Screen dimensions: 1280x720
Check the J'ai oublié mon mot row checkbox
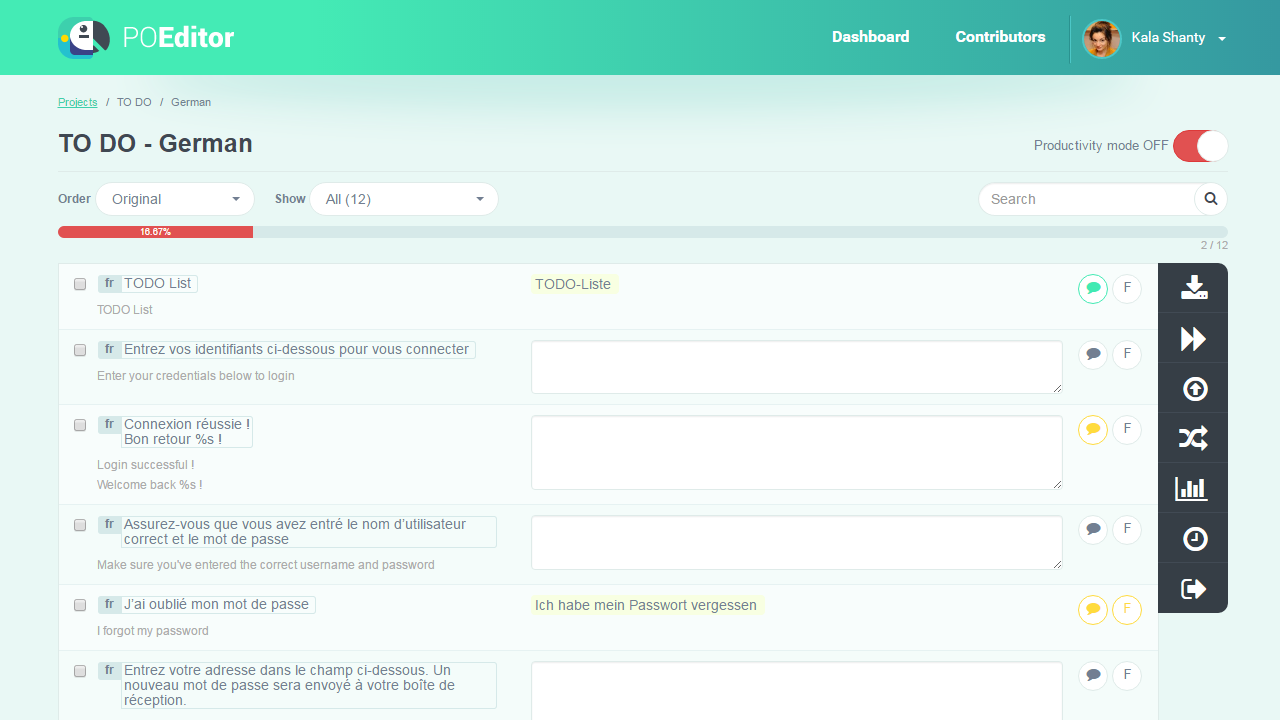click(80, 605)
